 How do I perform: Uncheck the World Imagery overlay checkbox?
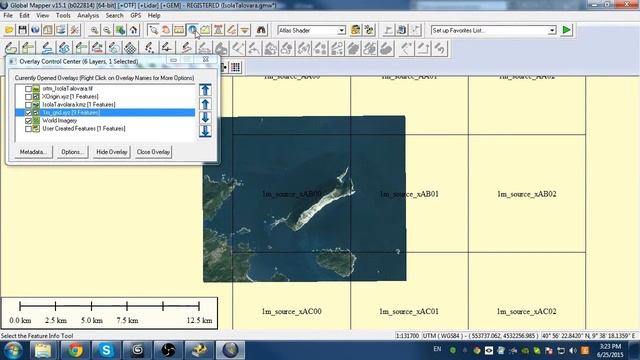[x=28, y=121]
